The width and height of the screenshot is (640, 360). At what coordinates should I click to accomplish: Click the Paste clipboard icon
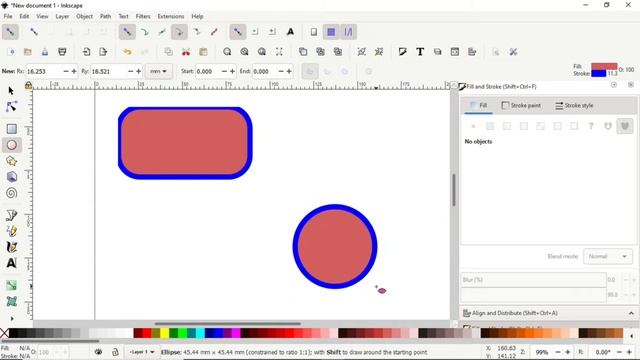click(x=203, y=52)
